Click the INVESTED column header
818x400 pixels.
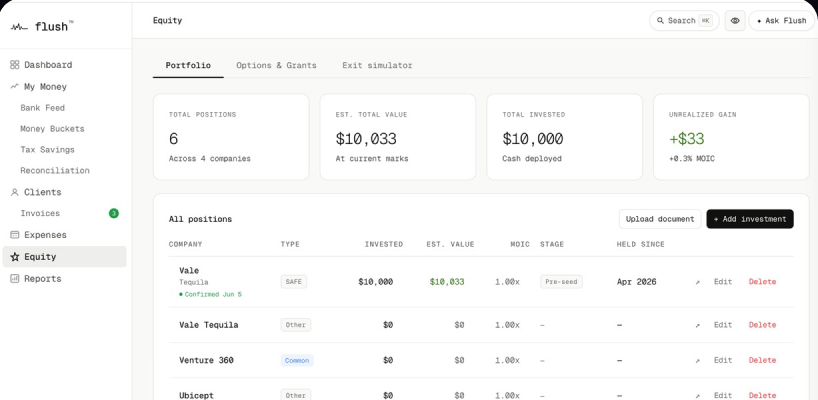pos(383,244)
